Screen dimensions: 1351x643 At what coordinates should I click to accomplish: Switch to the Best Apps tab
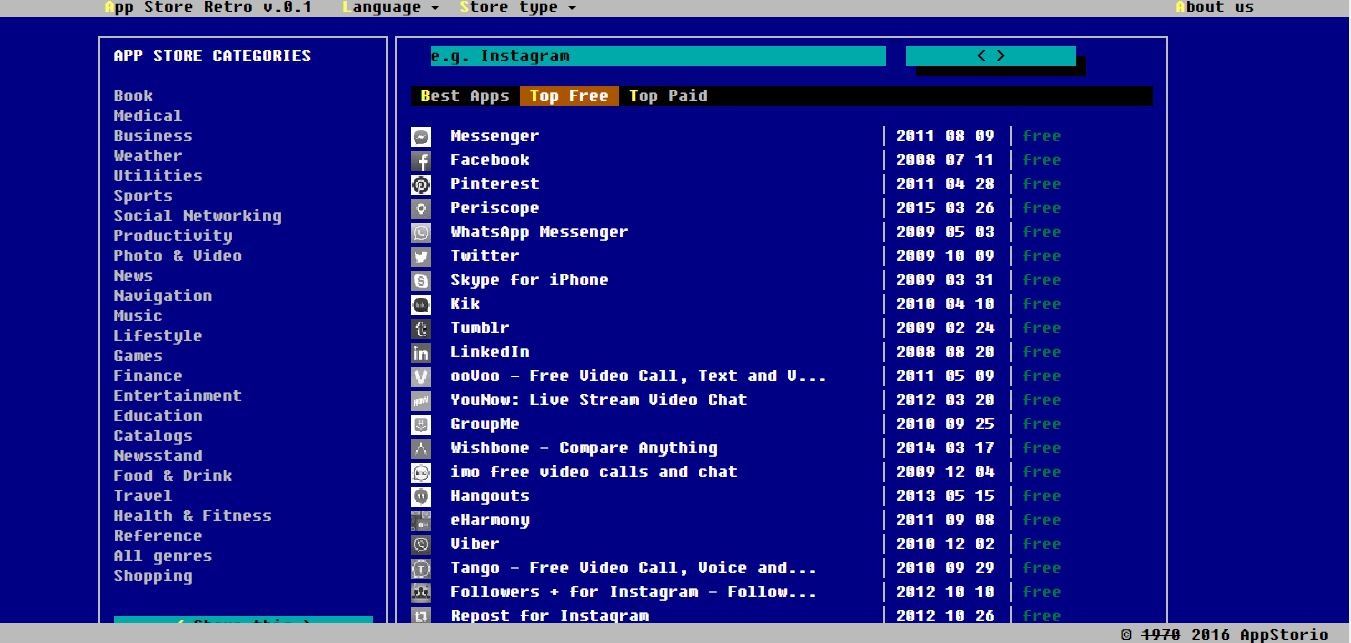(465, 96)
